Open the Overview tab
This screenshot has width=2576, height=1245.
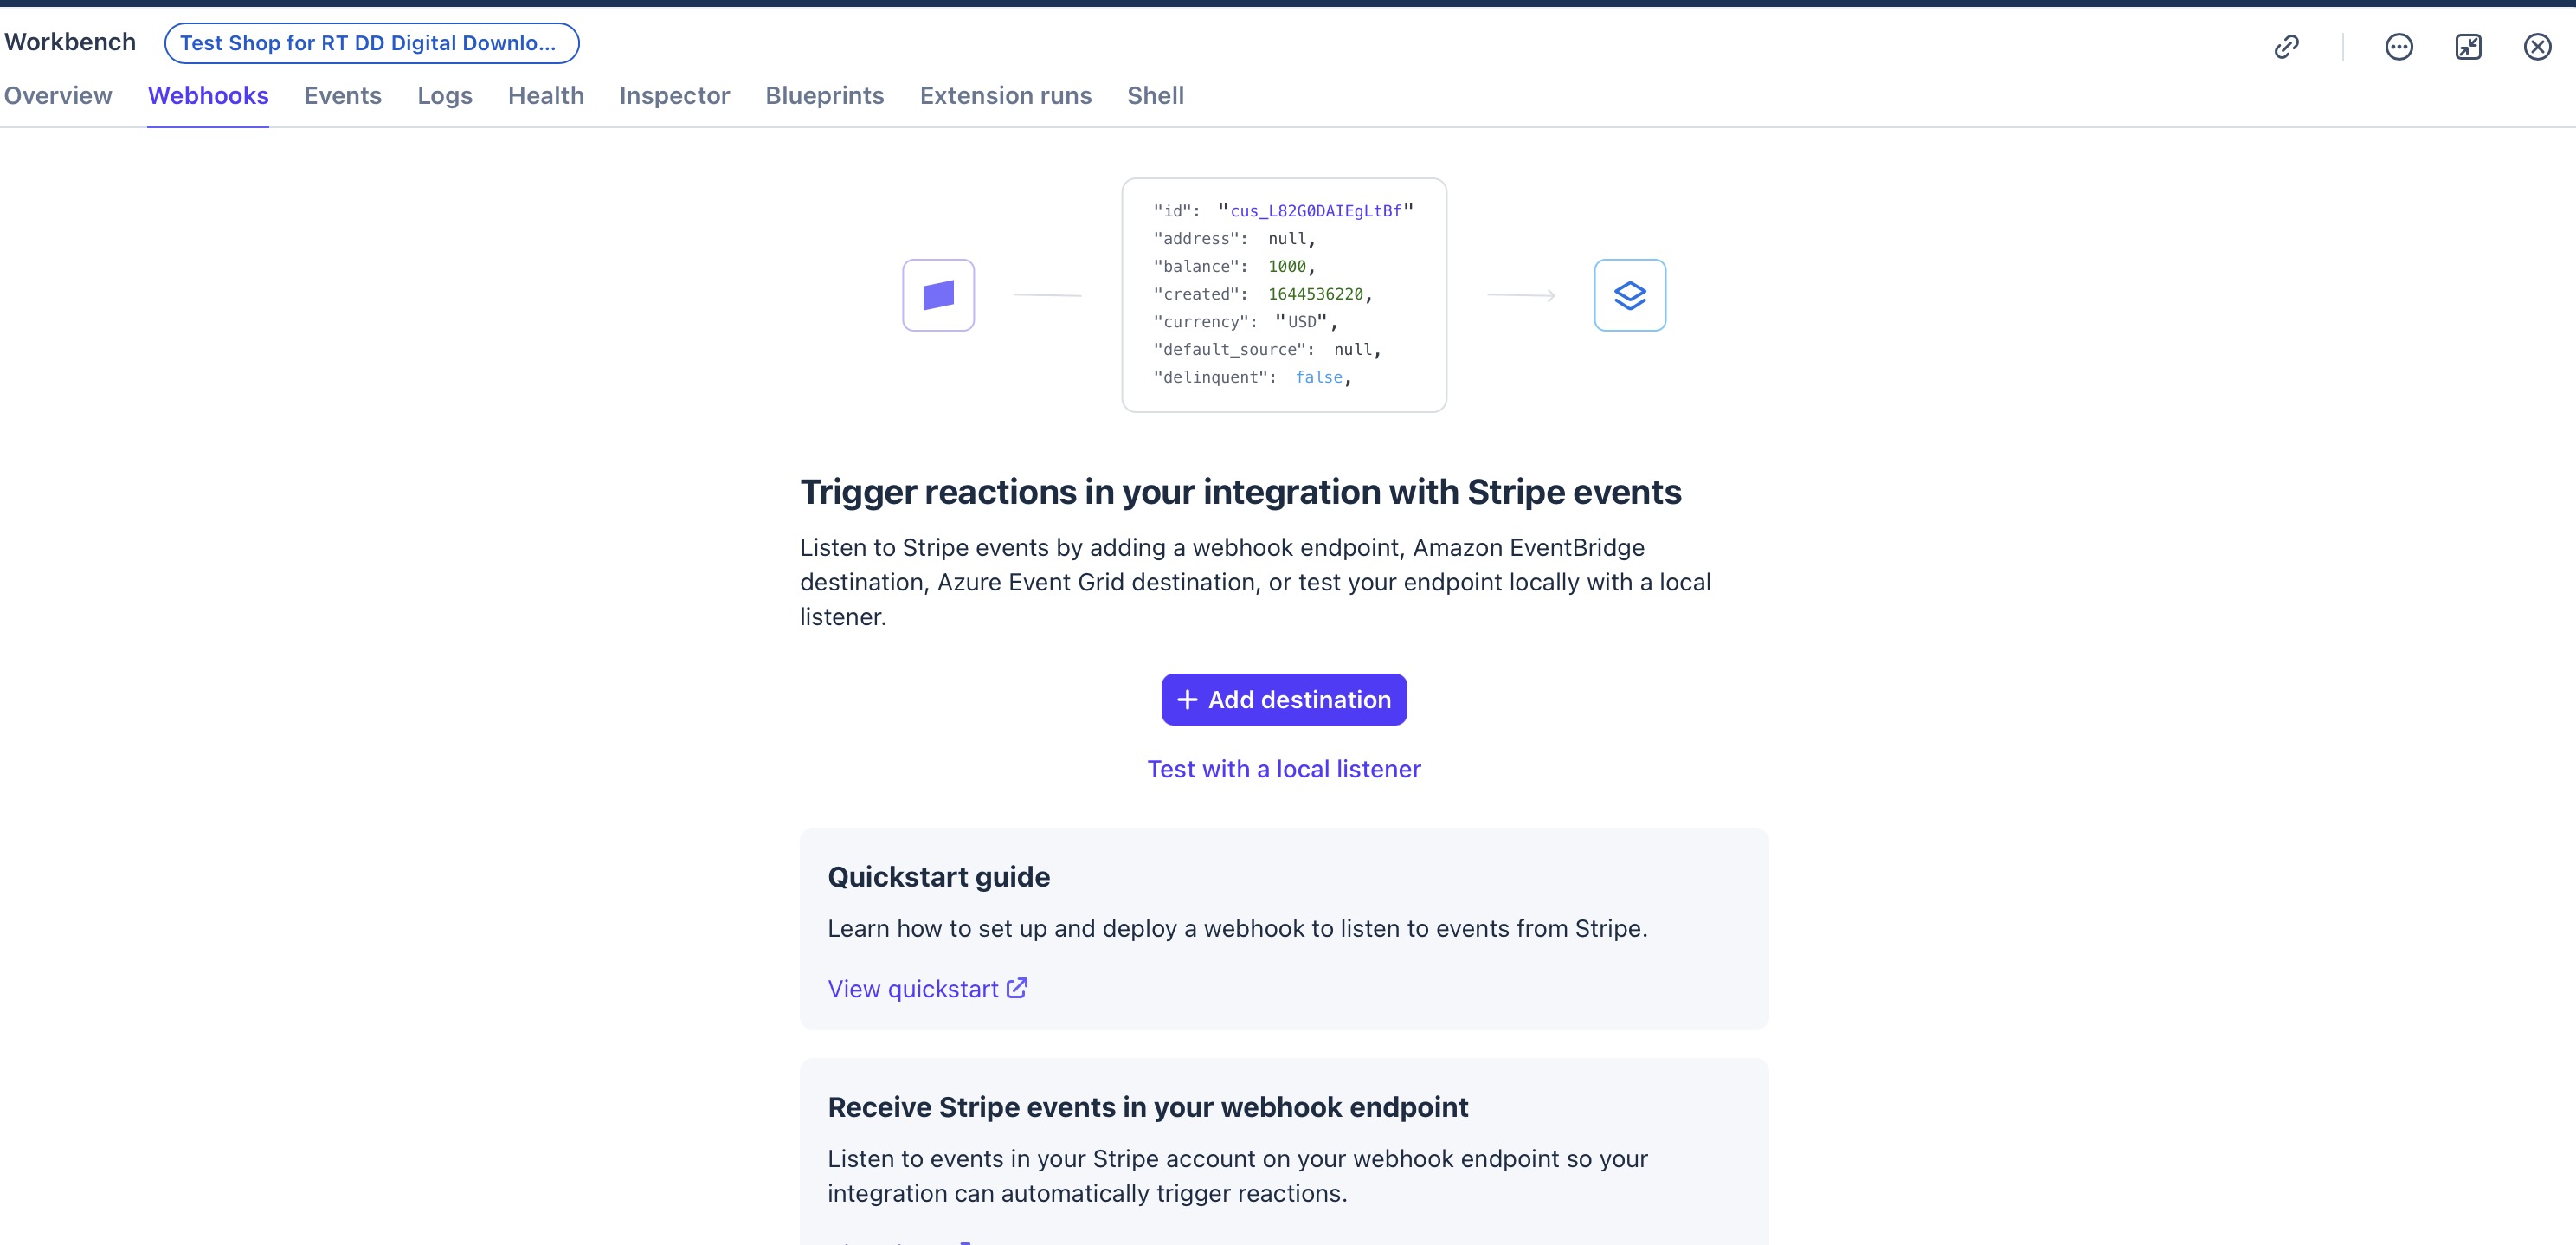tap(58, 95)
